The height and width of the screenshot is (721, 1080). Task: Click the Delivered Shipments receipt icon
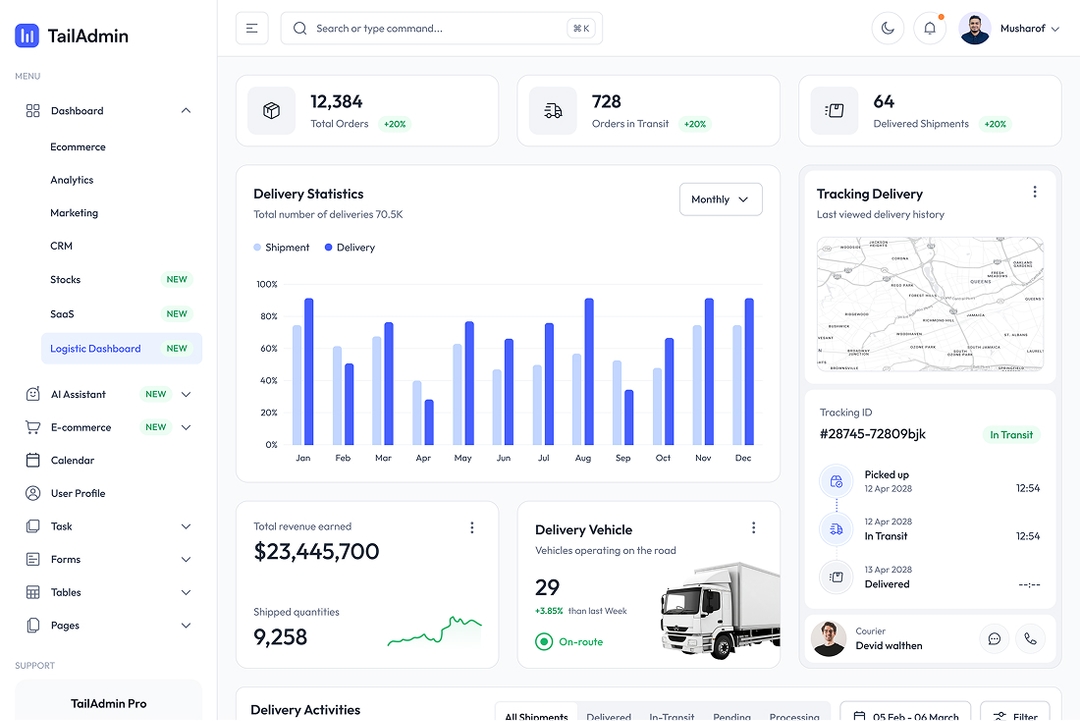point(834,110)
